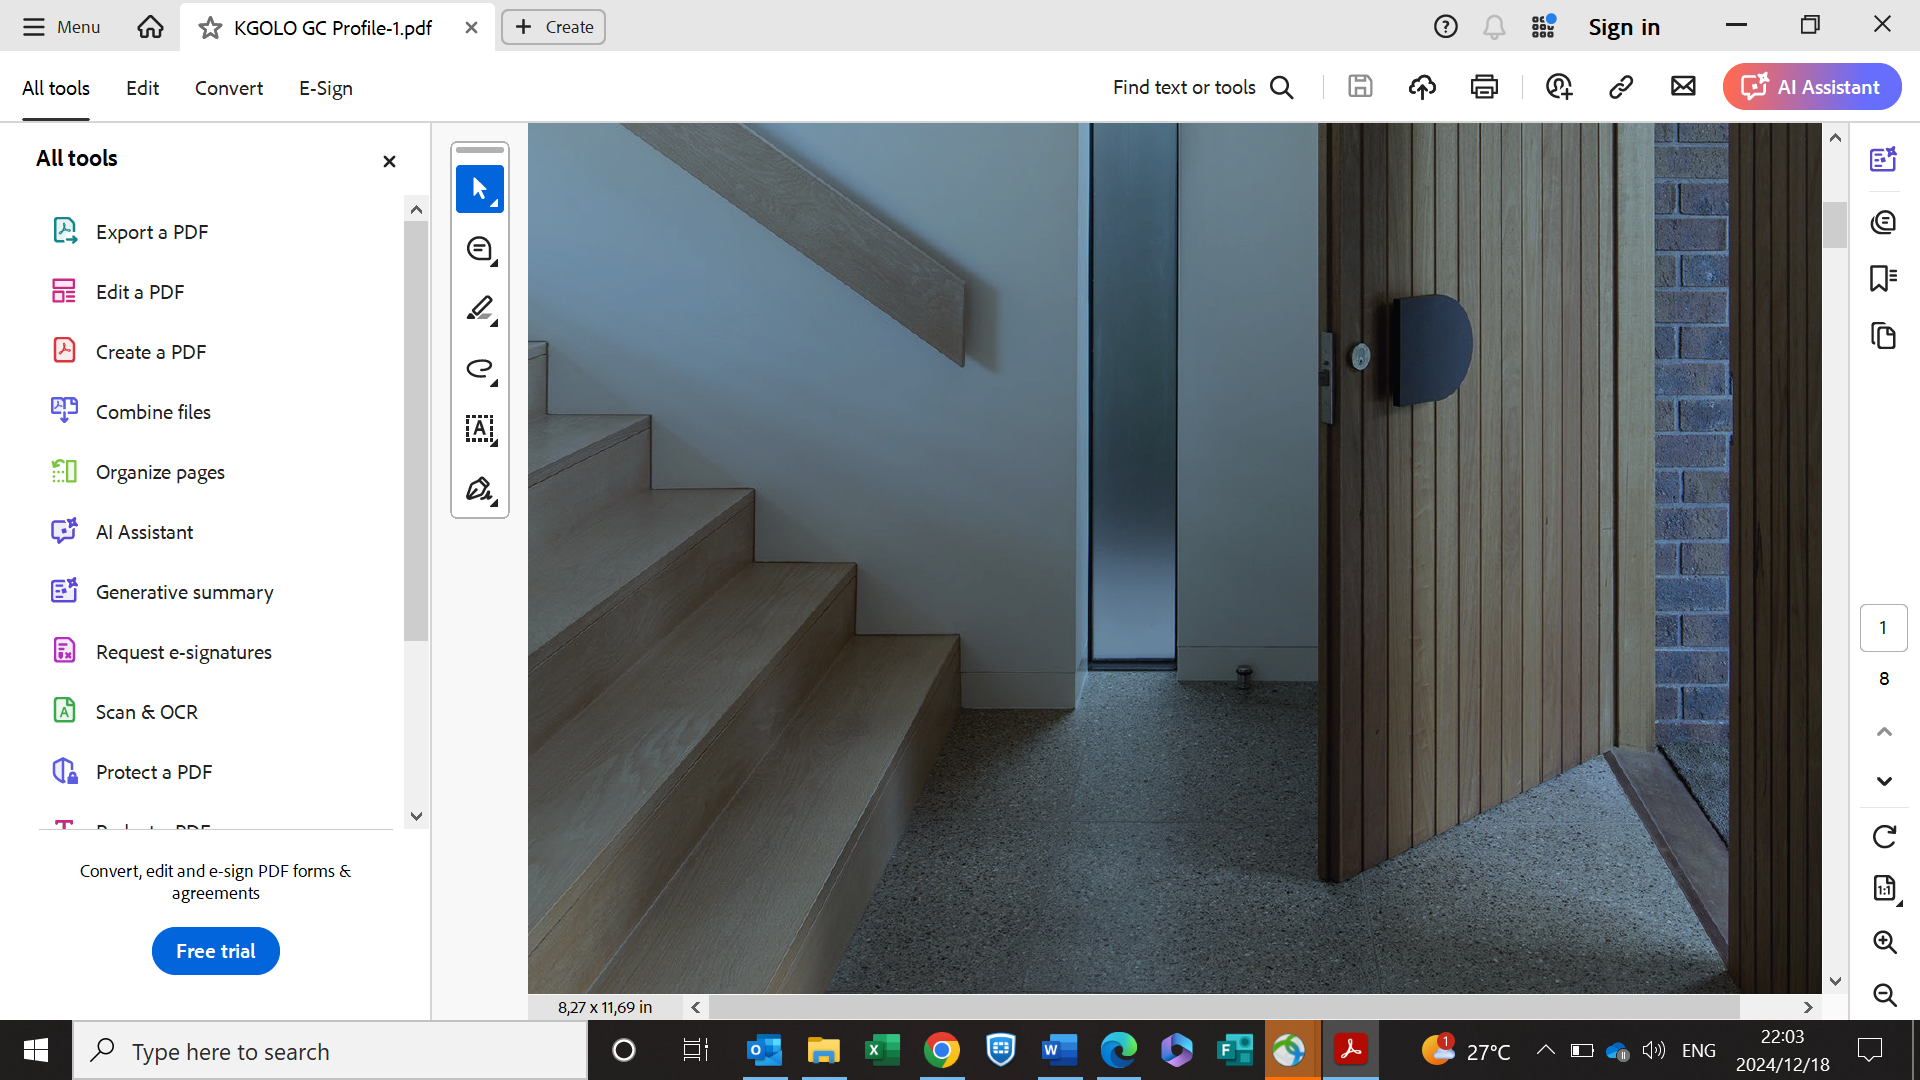Select the freehand draw lasso tool
The height and width of the screenshot is (1080, 1920).
coord(480,369)
